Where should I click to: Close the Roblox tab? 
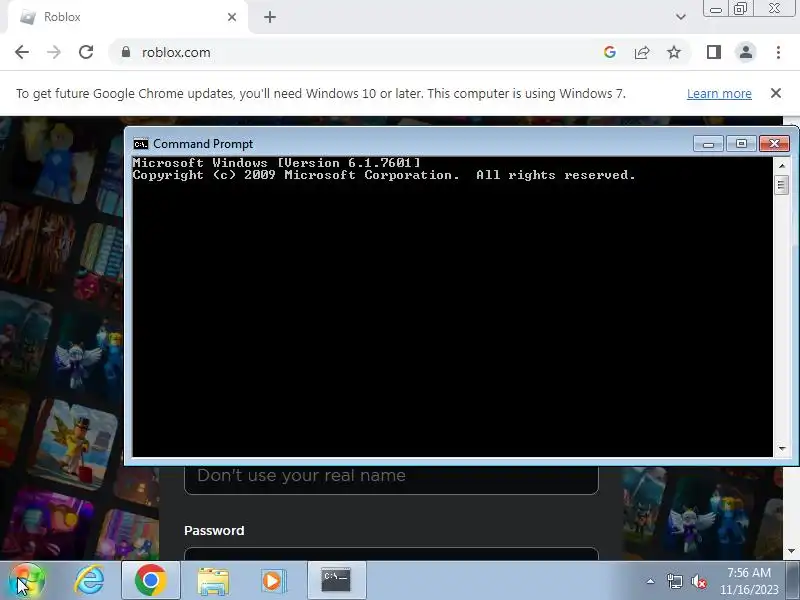[232, 17]
